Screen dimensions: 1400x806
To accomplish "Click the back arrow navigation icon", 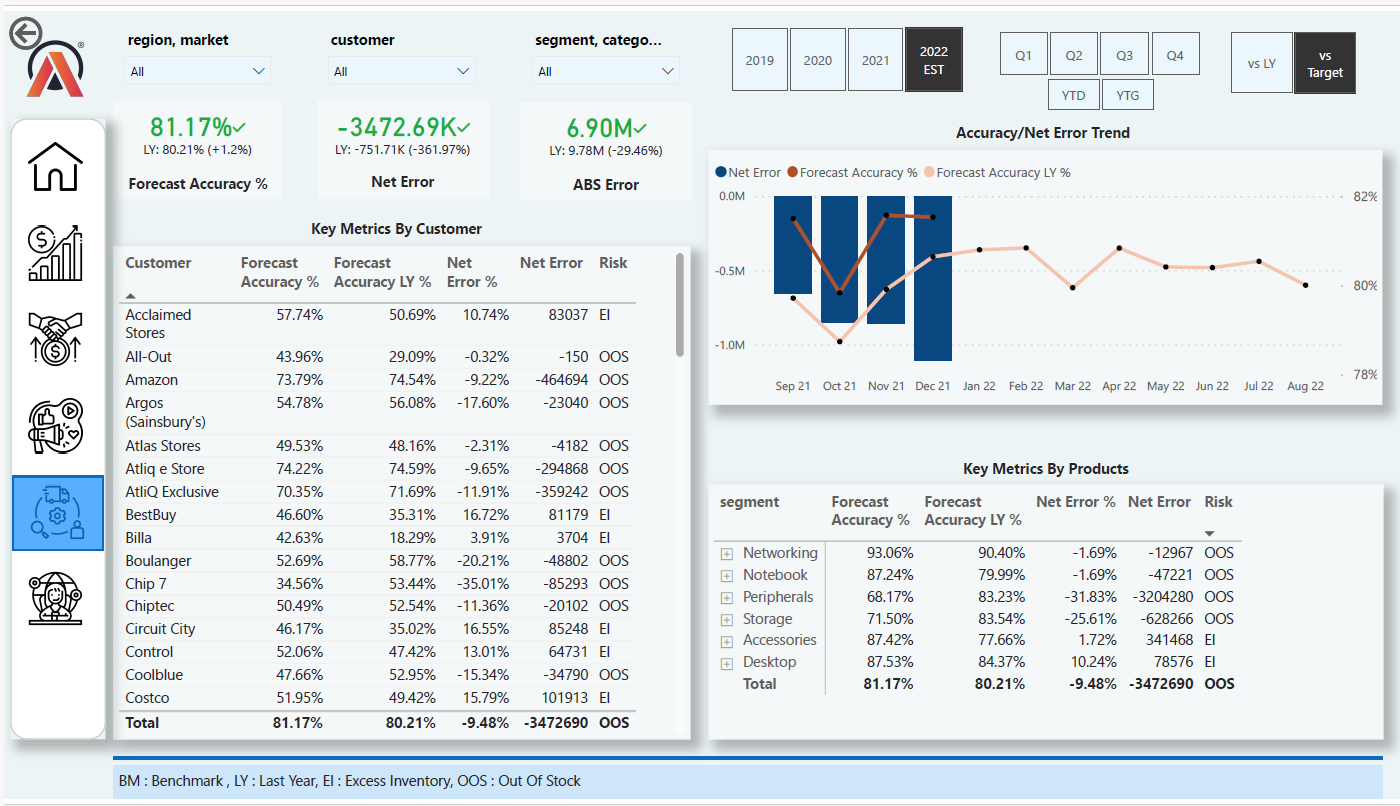I will [27, 33].
